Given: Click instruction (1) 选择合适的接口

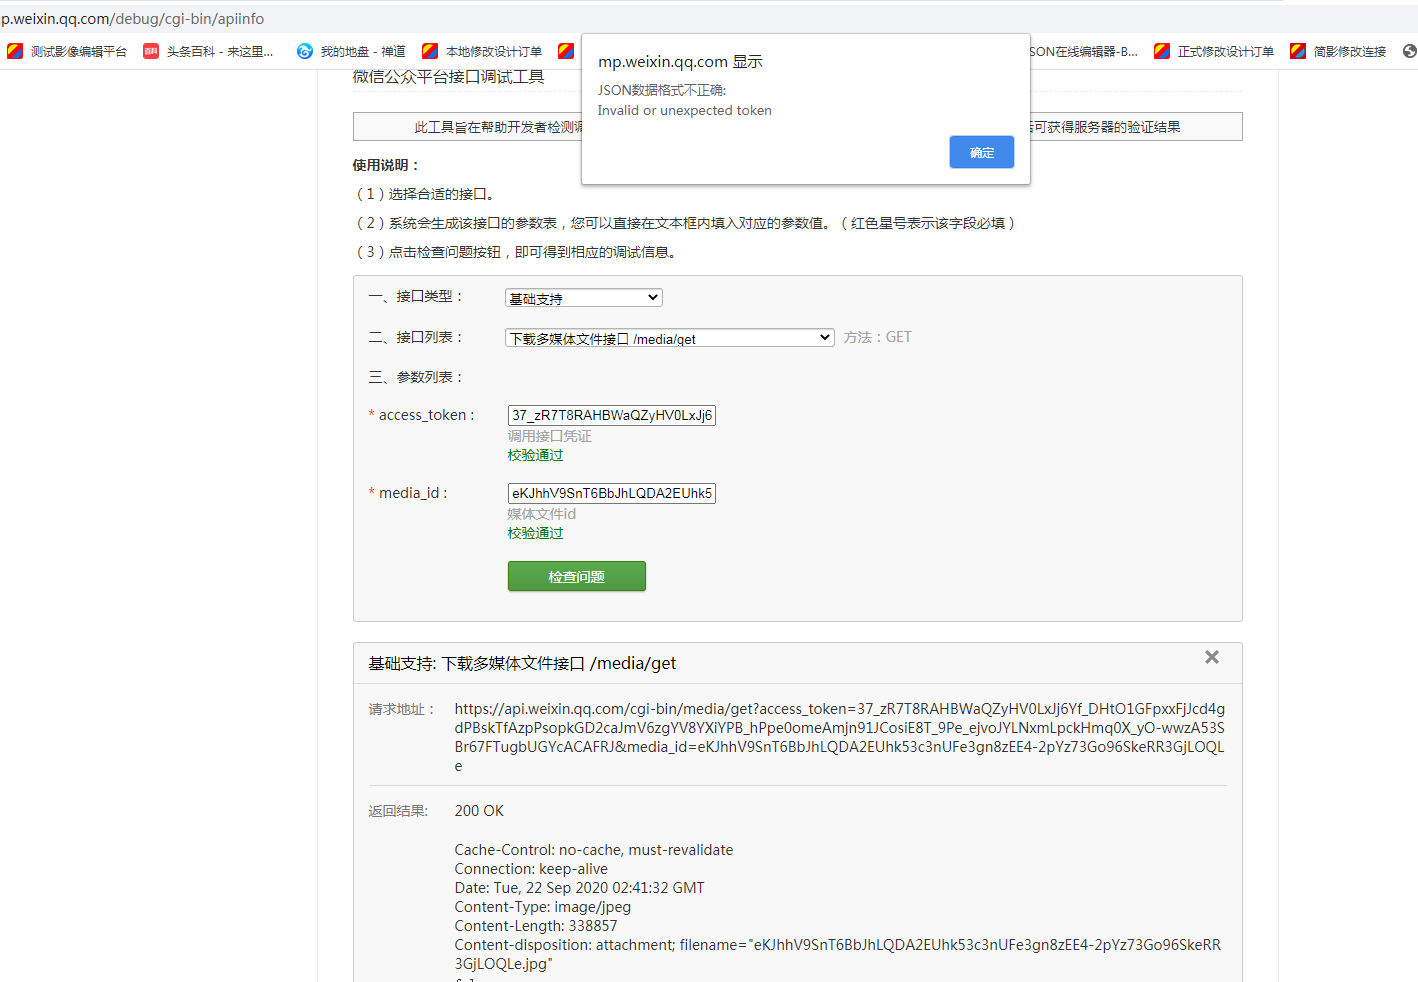Looking at the screenshot, I should [425, 194].
